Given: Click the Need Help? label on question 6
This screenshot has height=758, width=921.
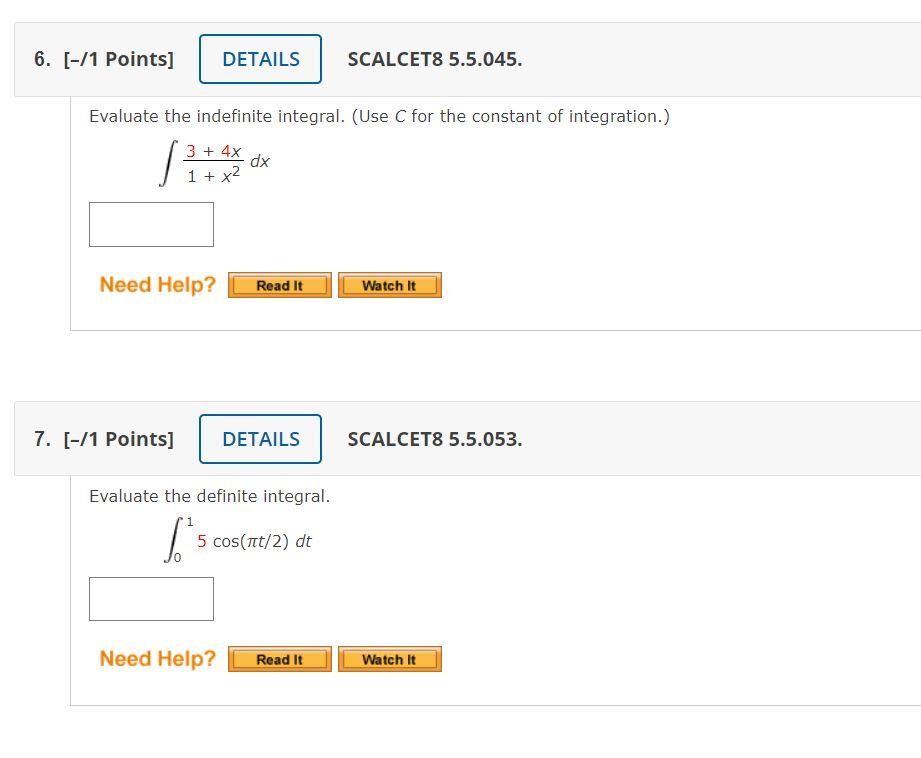Looking at the screenshot, I should pos(157,285).
